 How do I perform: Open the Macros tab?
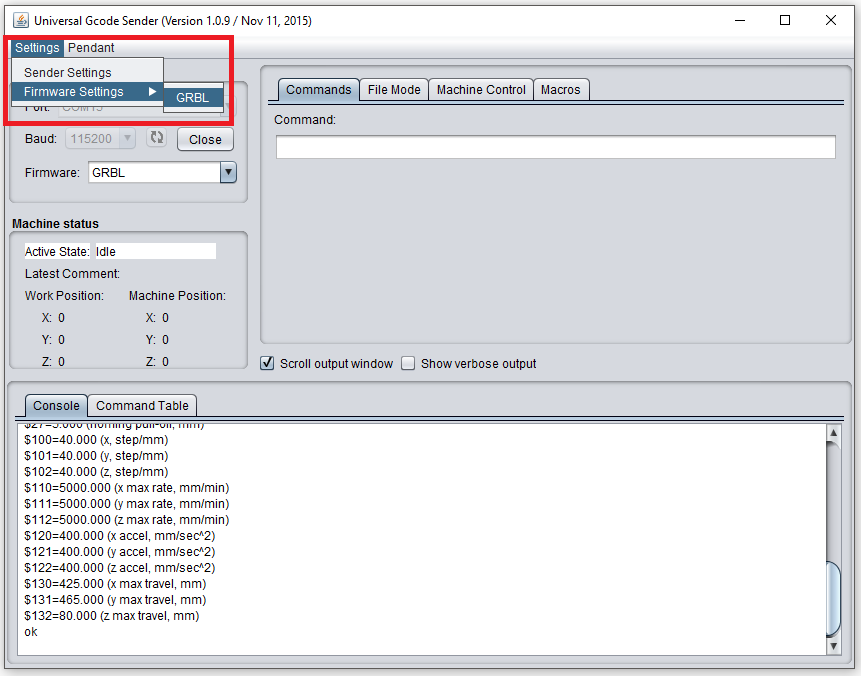pyautogui.click(x=561, y=90)
